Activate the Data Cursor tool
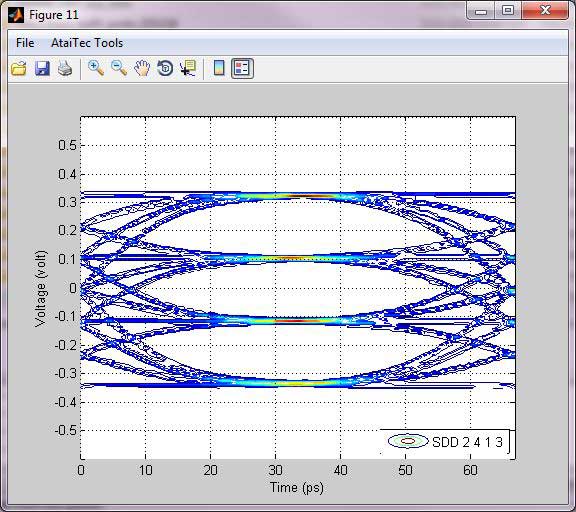The width and height of the screenshot is (576, 512). [x=188, y=68]
